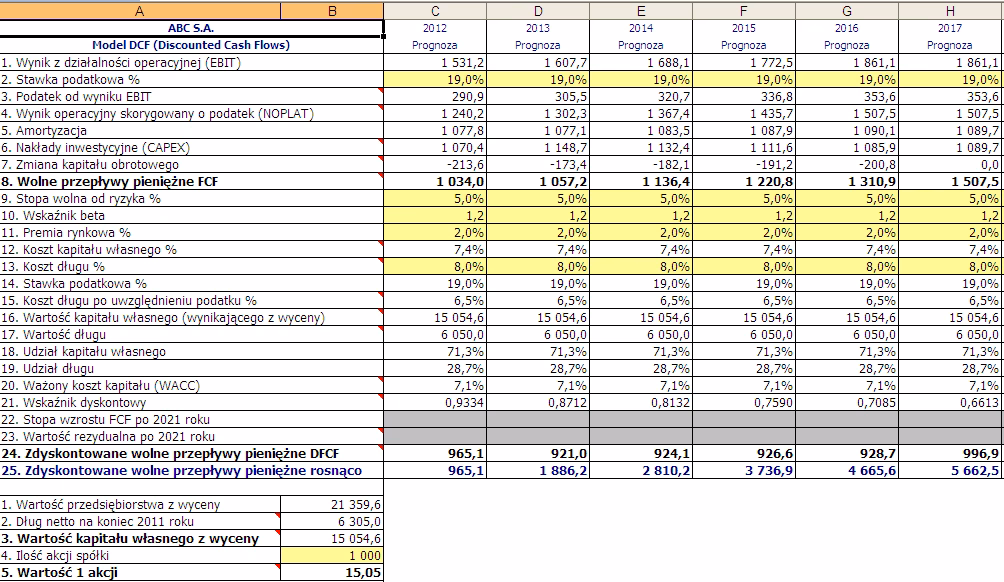Click the Wartość 1 akcji value 15,05
Viewport: 1004px width, 582px height.
[333, 573]
